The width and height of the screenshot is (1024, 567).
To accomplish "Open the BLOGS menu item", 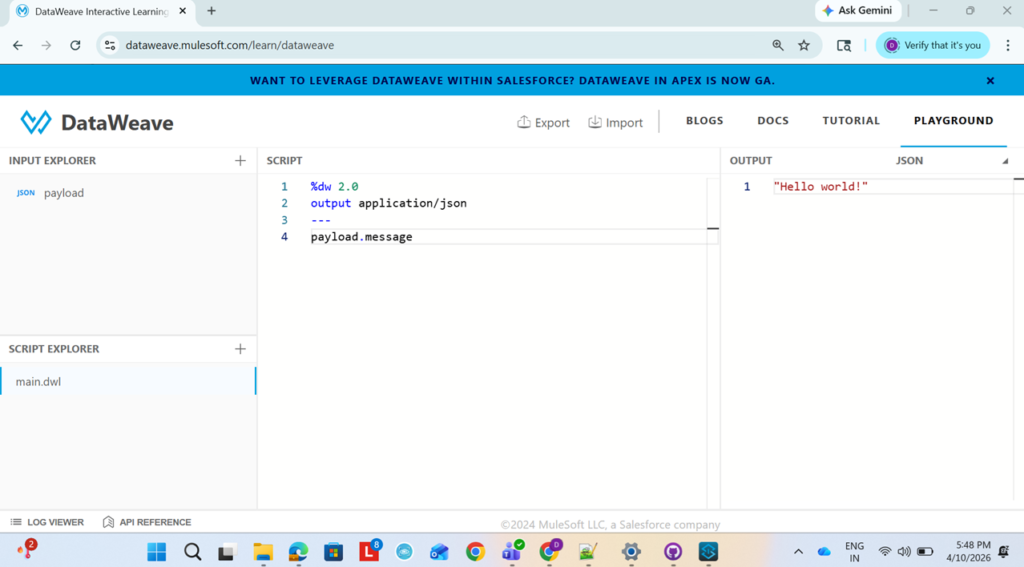I will [x=704, y=121].
